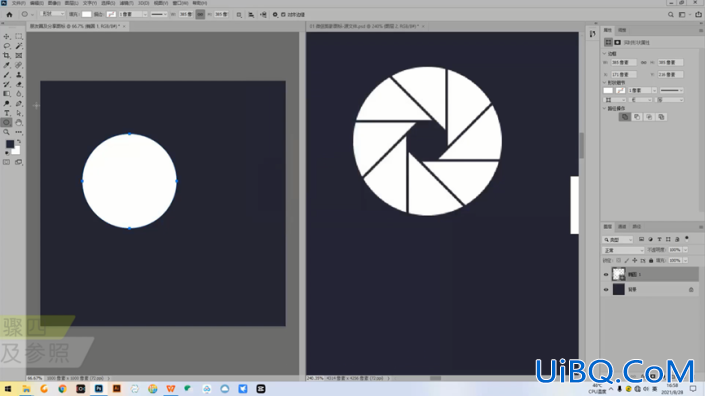705x396 pixels.
Task: Toggle lock position in Layers panel
Action: pyautogui.click(x=634, y=260)
